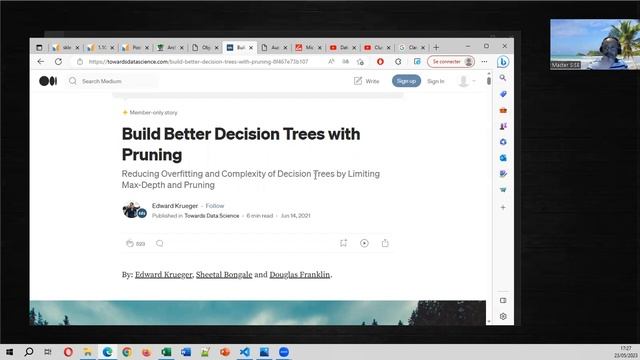Click the Edge sidebar search icon

(x=503, y=78)
